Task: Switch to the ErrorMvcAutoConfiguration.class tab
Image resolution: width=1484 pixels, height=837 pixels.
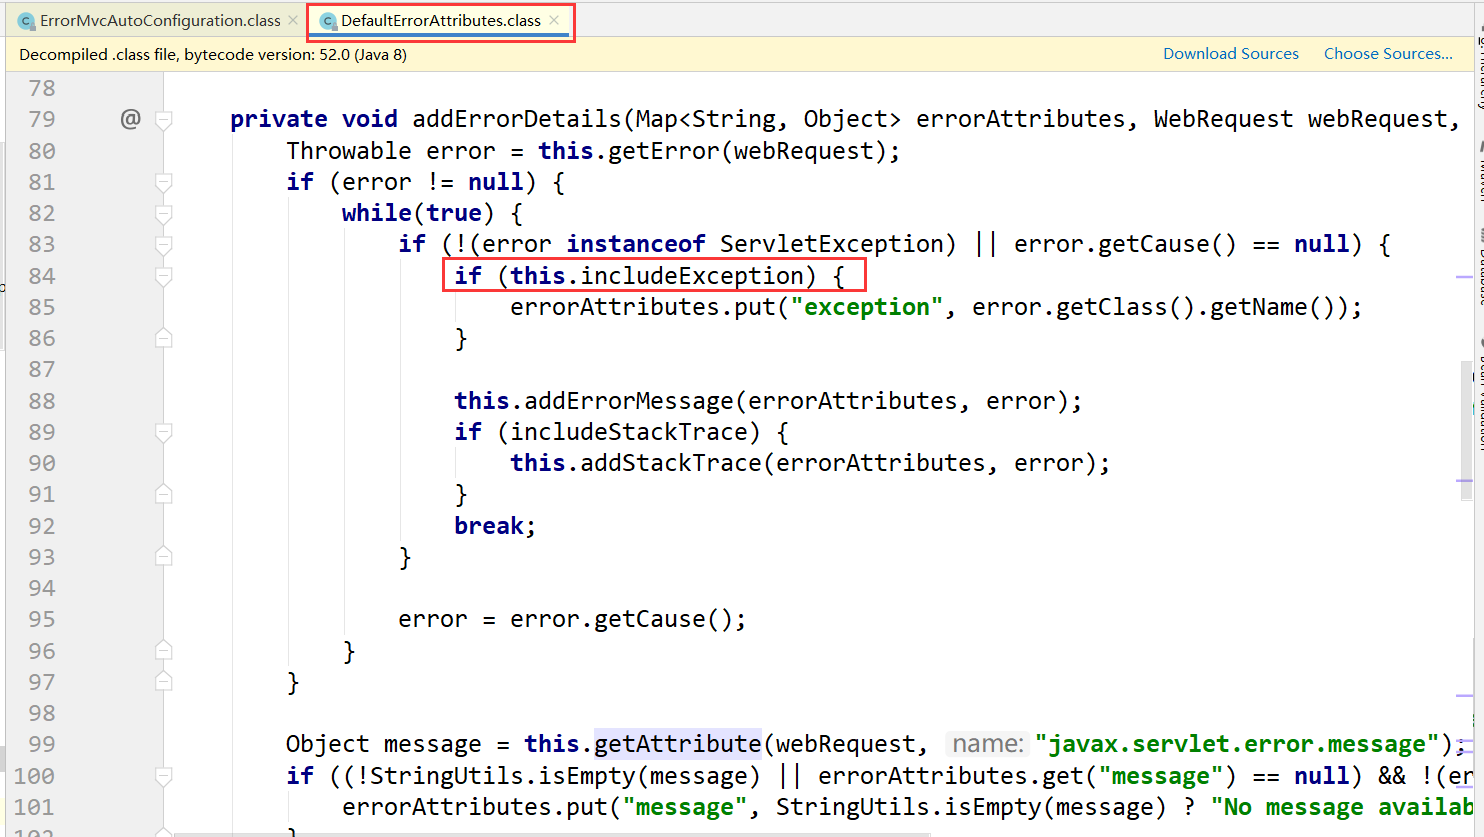Action: coord(159,20)
